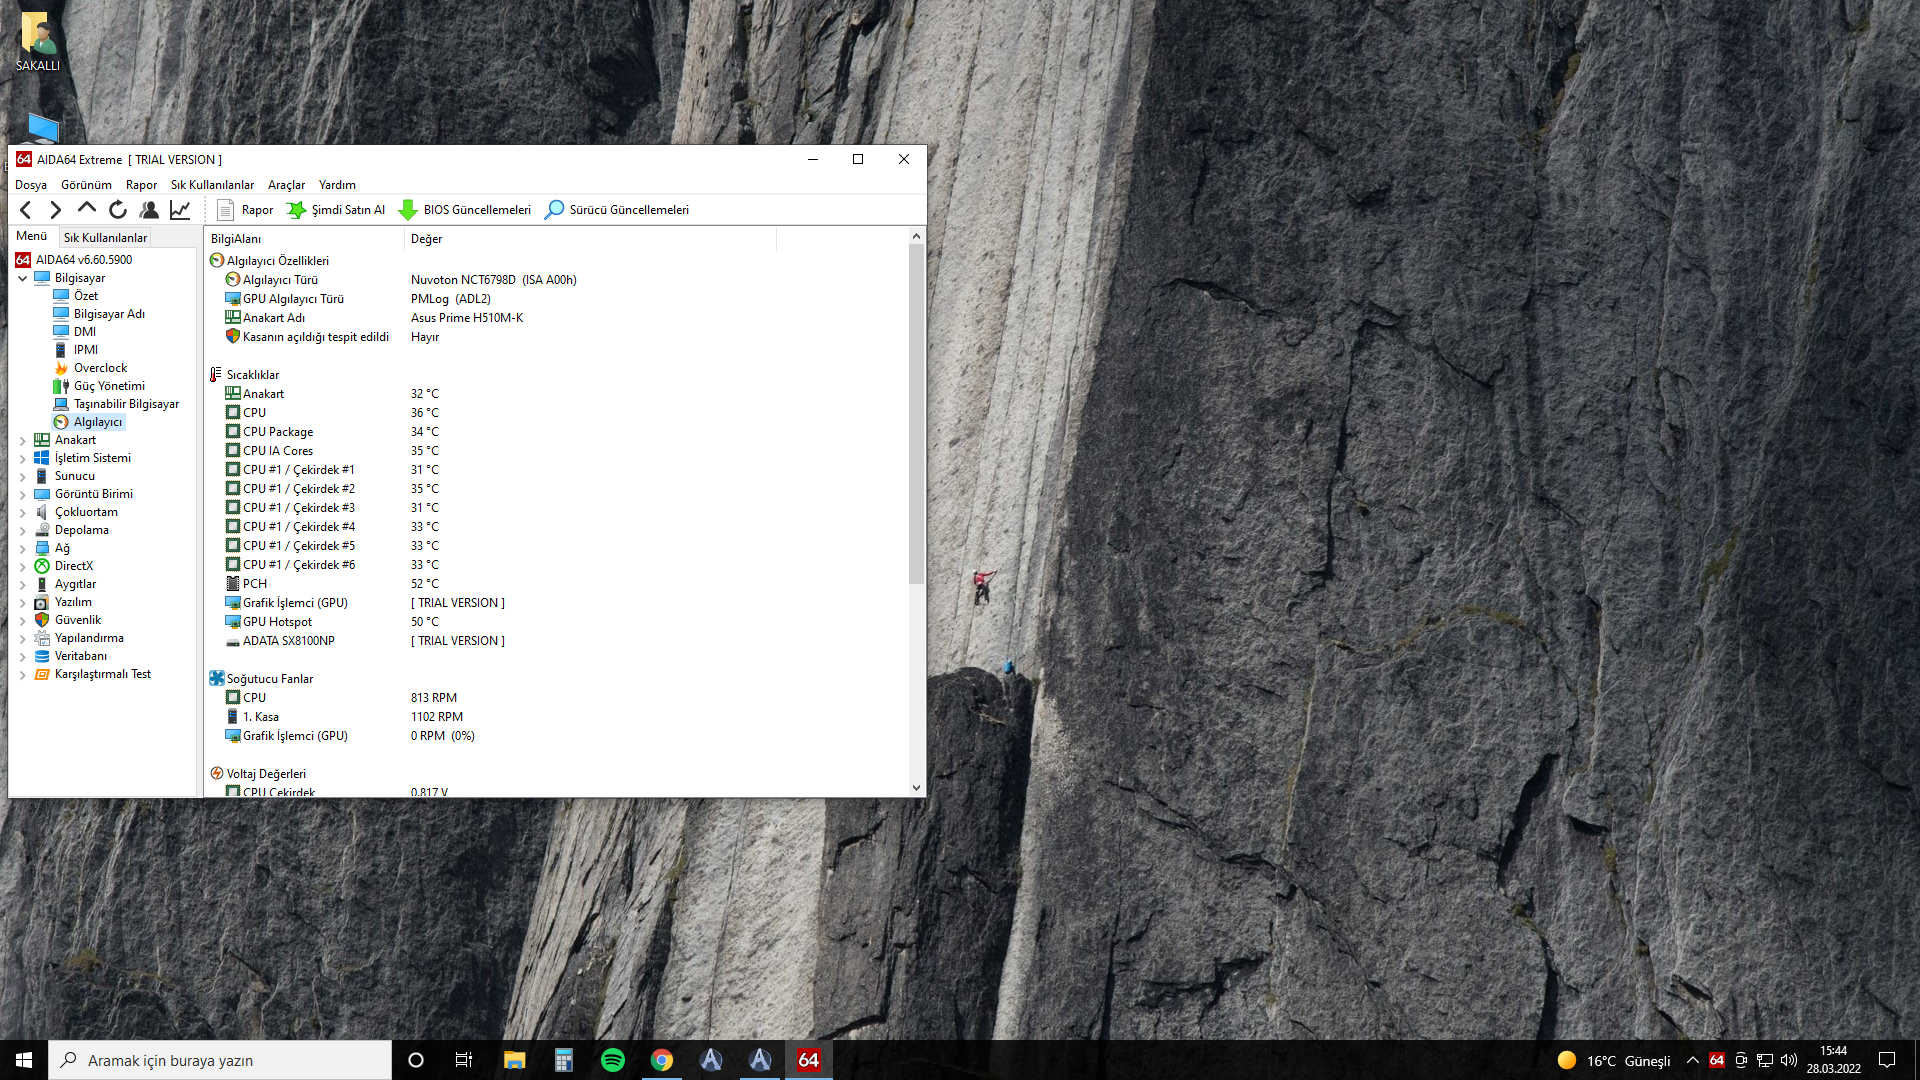
Task: Expand the Sunucu tree node
Action: (23, 476)
